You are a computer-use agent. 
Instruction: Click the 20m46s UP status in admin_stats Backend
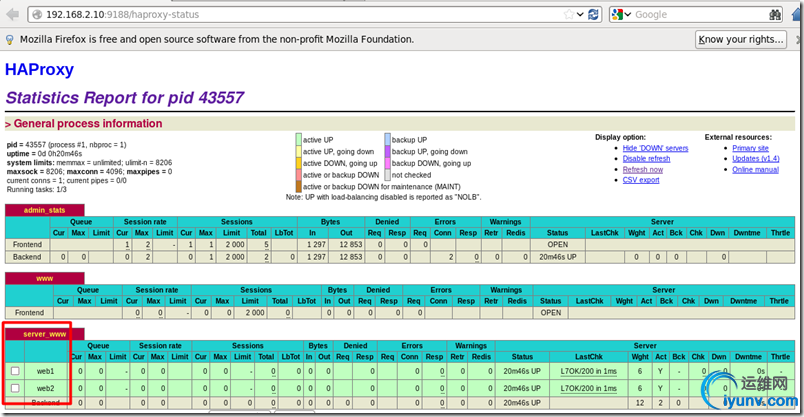tap(557, 256)
